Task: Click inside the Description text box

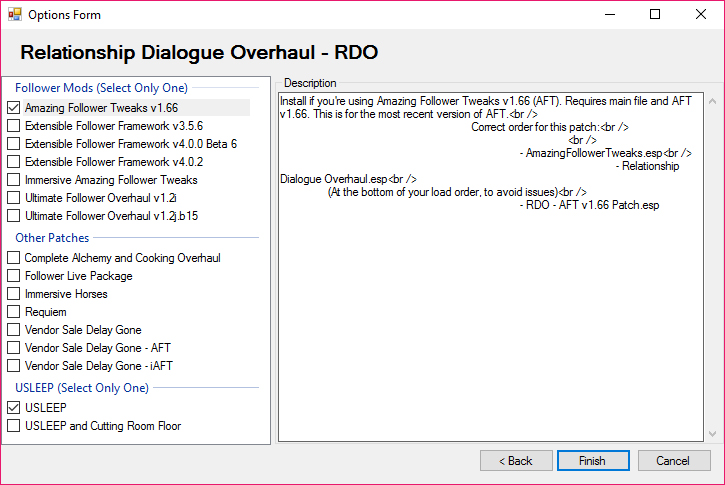Action: pos(491,266)
